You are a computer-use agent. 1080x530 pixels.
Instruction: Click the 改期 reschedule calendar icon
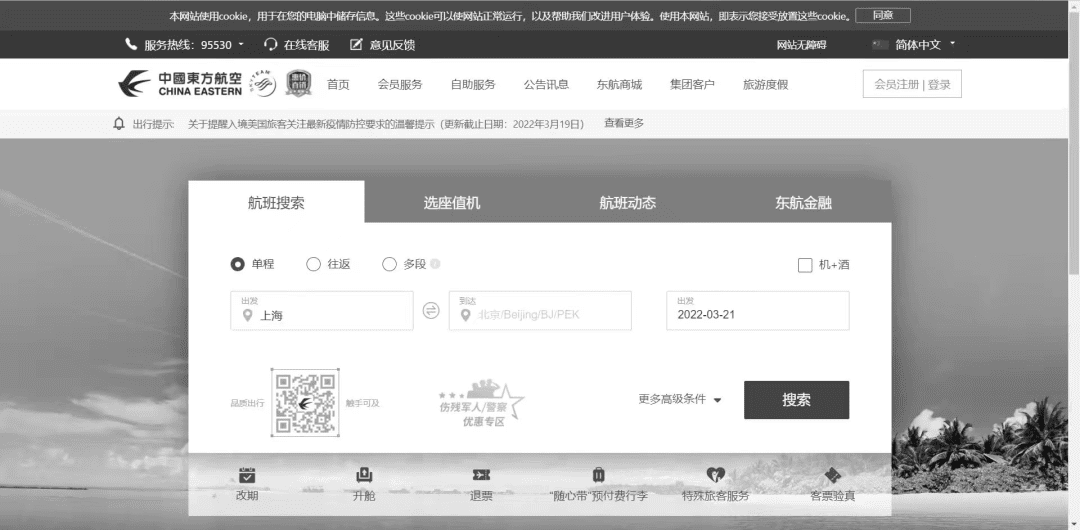[247, 476]
